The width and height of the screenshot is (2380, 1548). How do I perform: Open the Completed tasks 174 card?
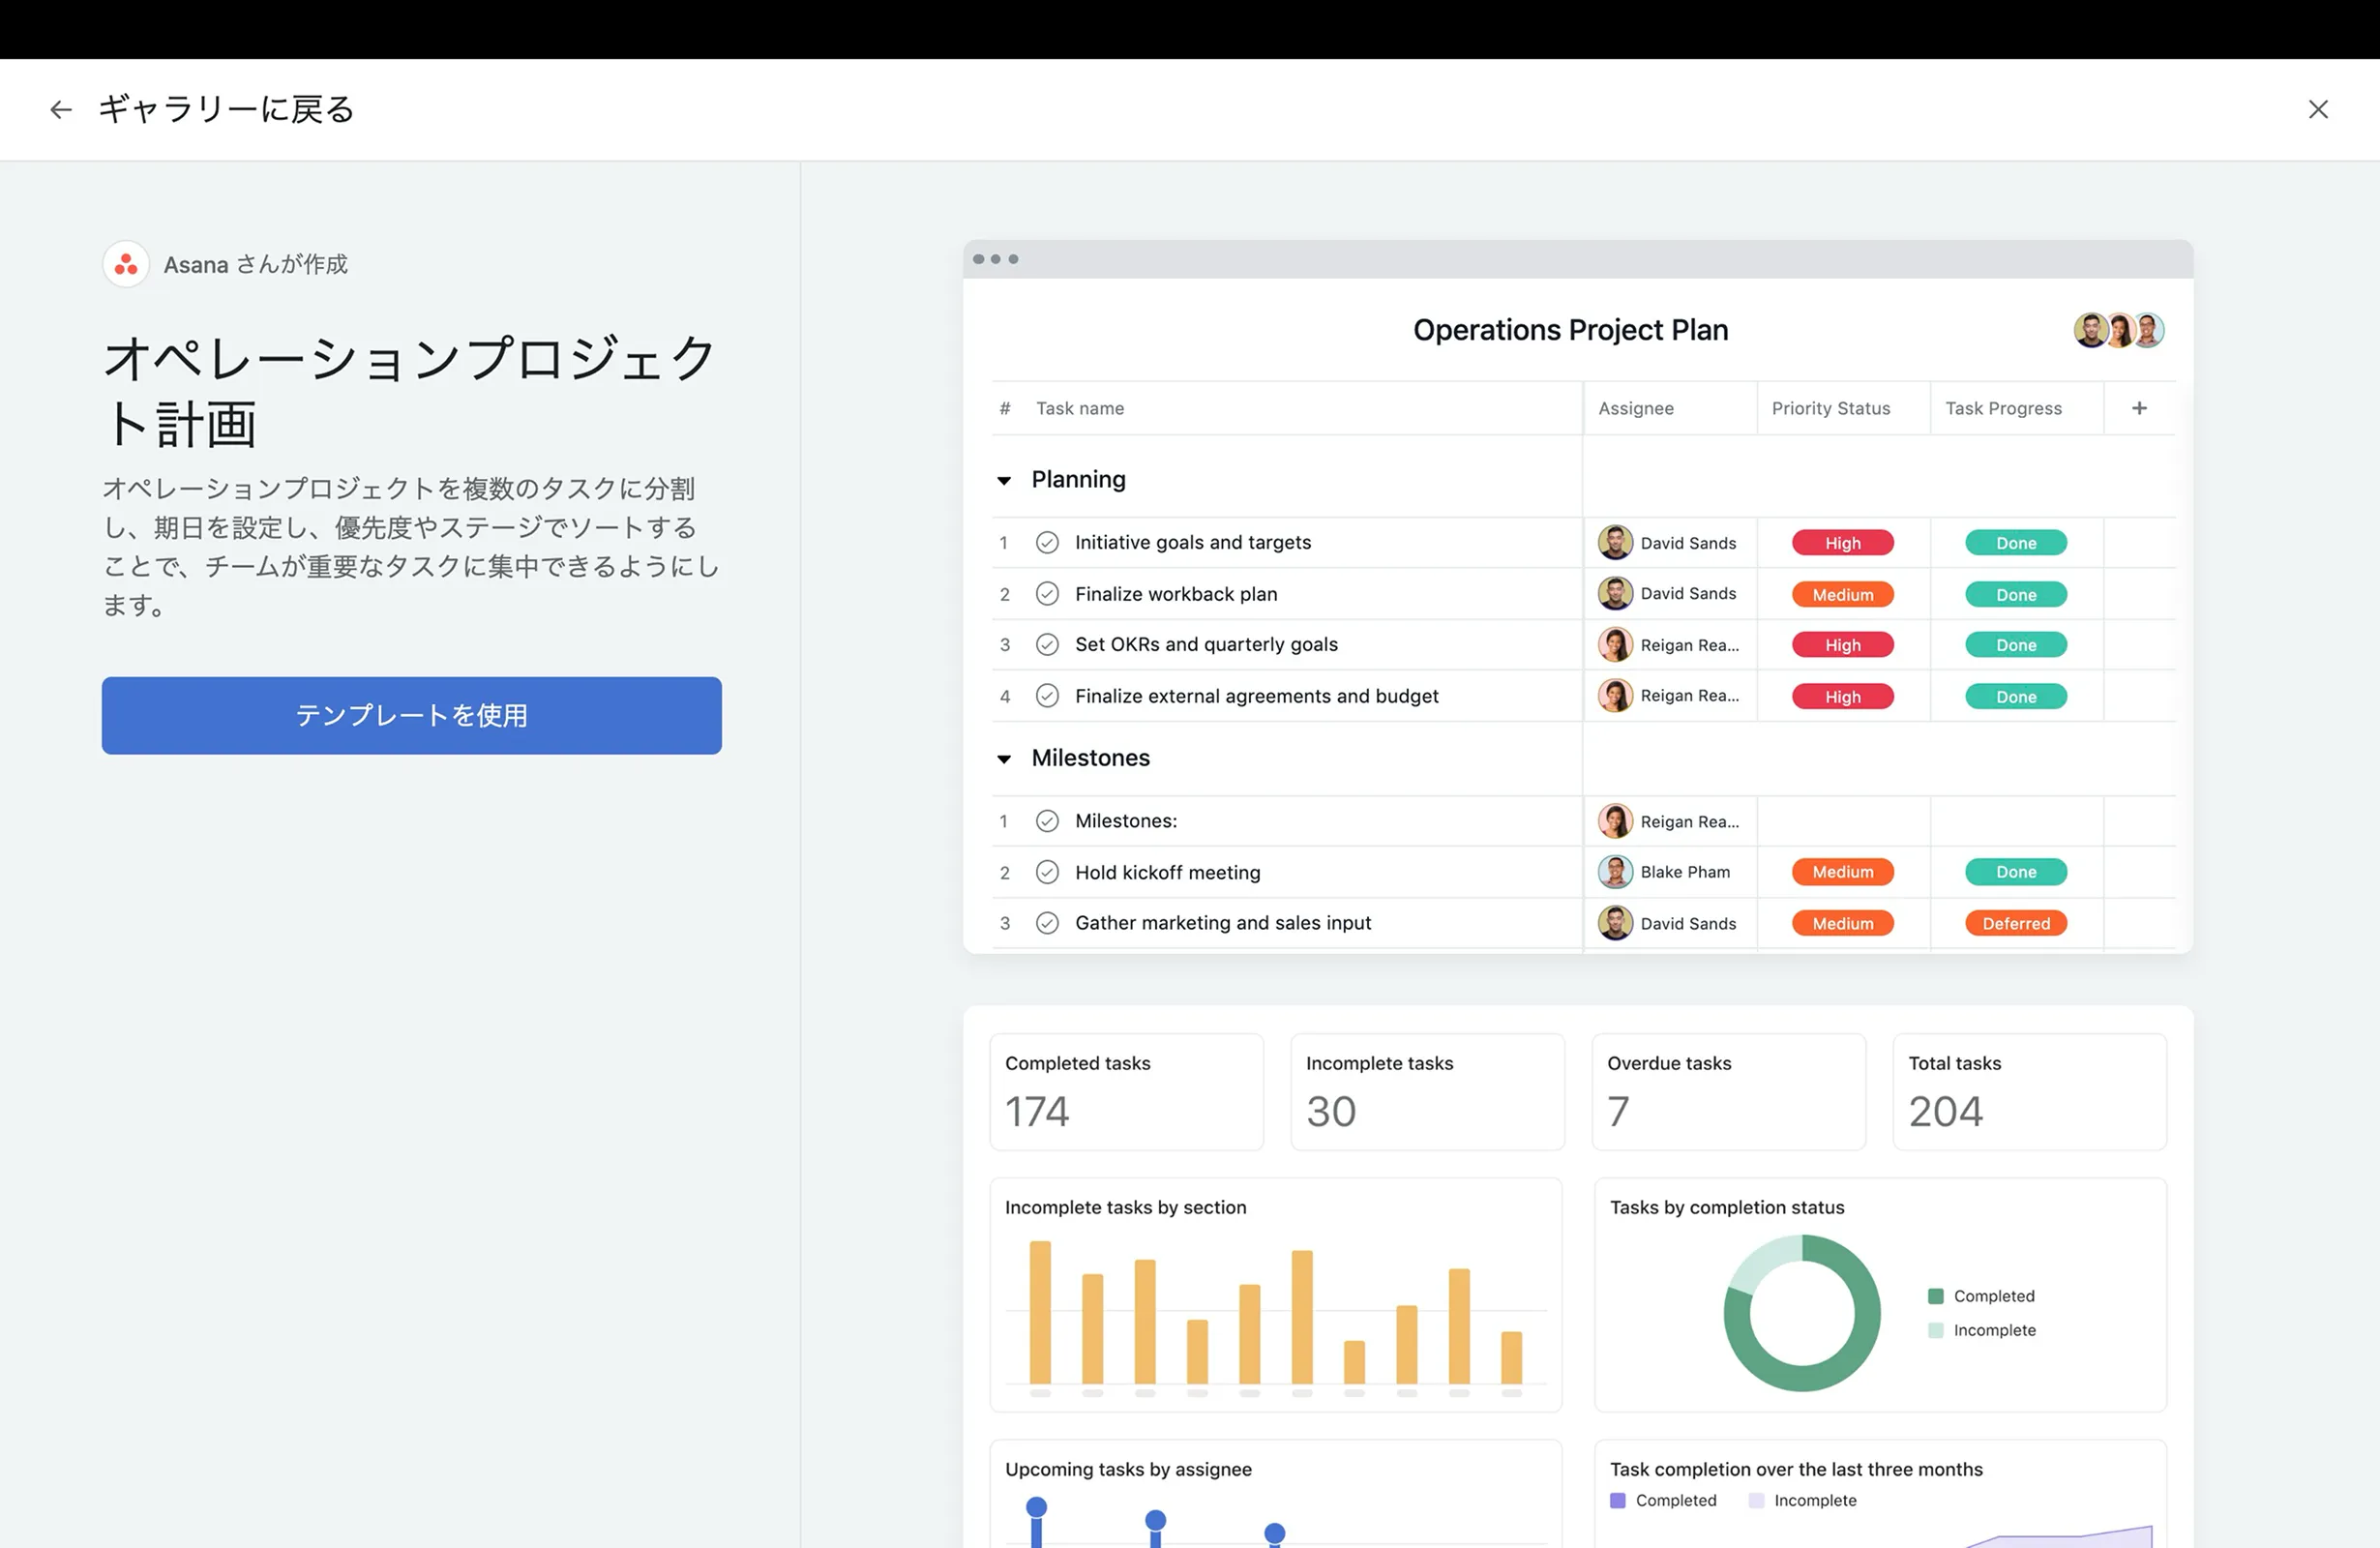click(x=1126, y=1092)
